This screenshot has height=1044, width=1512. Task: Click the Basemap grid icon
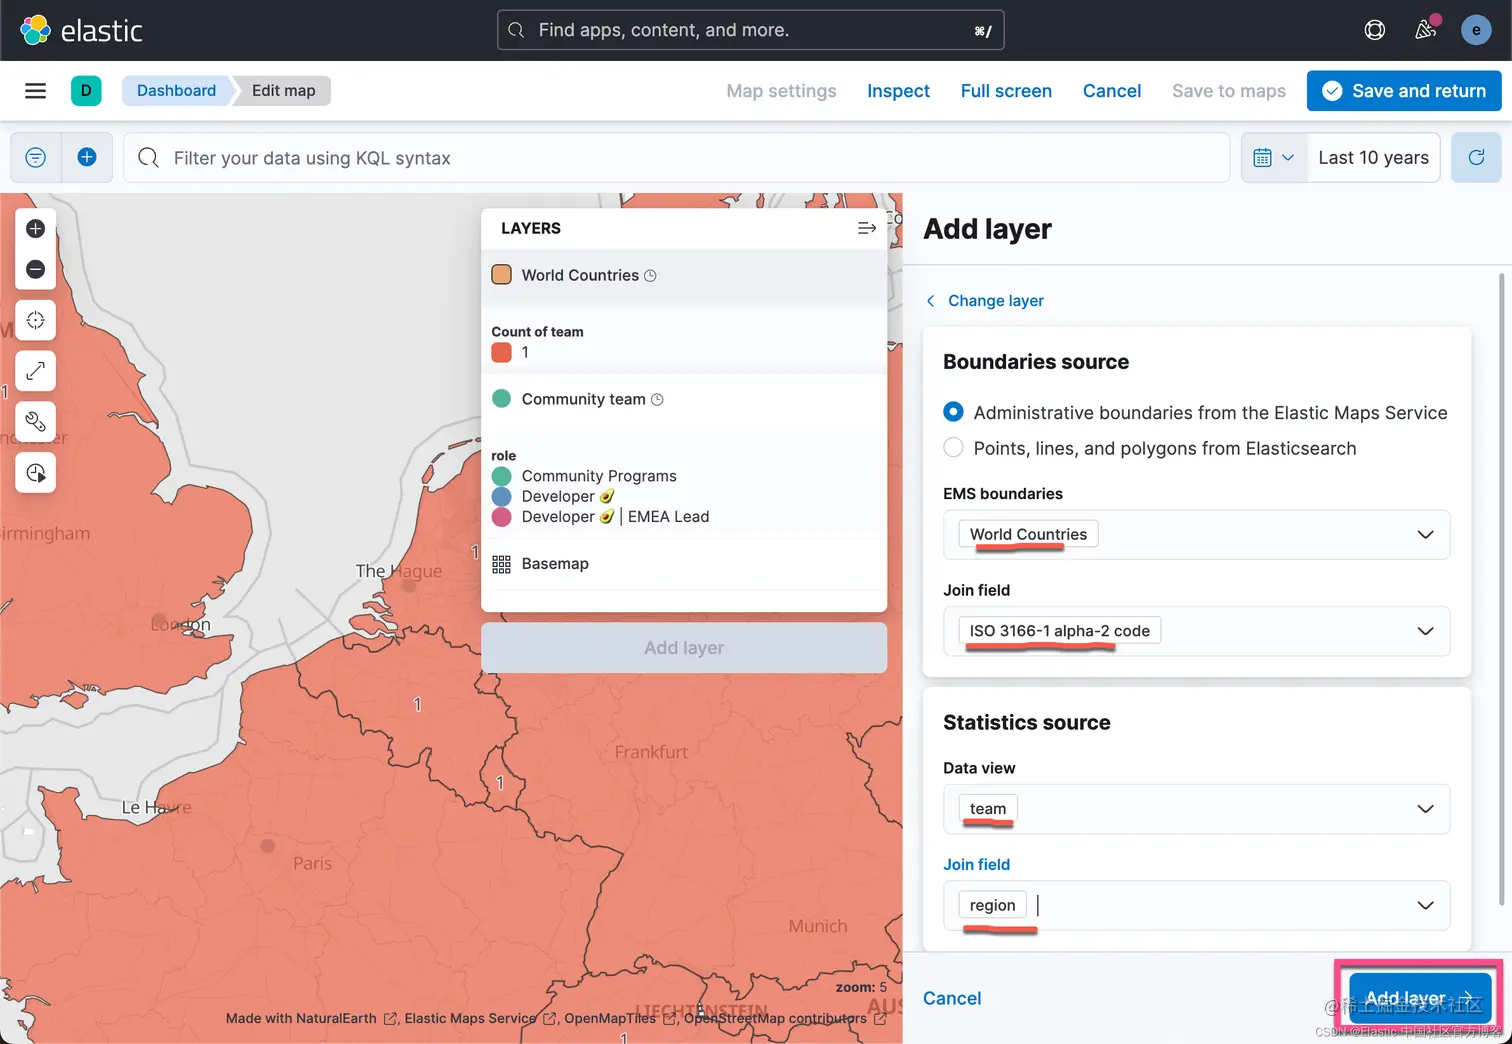502,564
